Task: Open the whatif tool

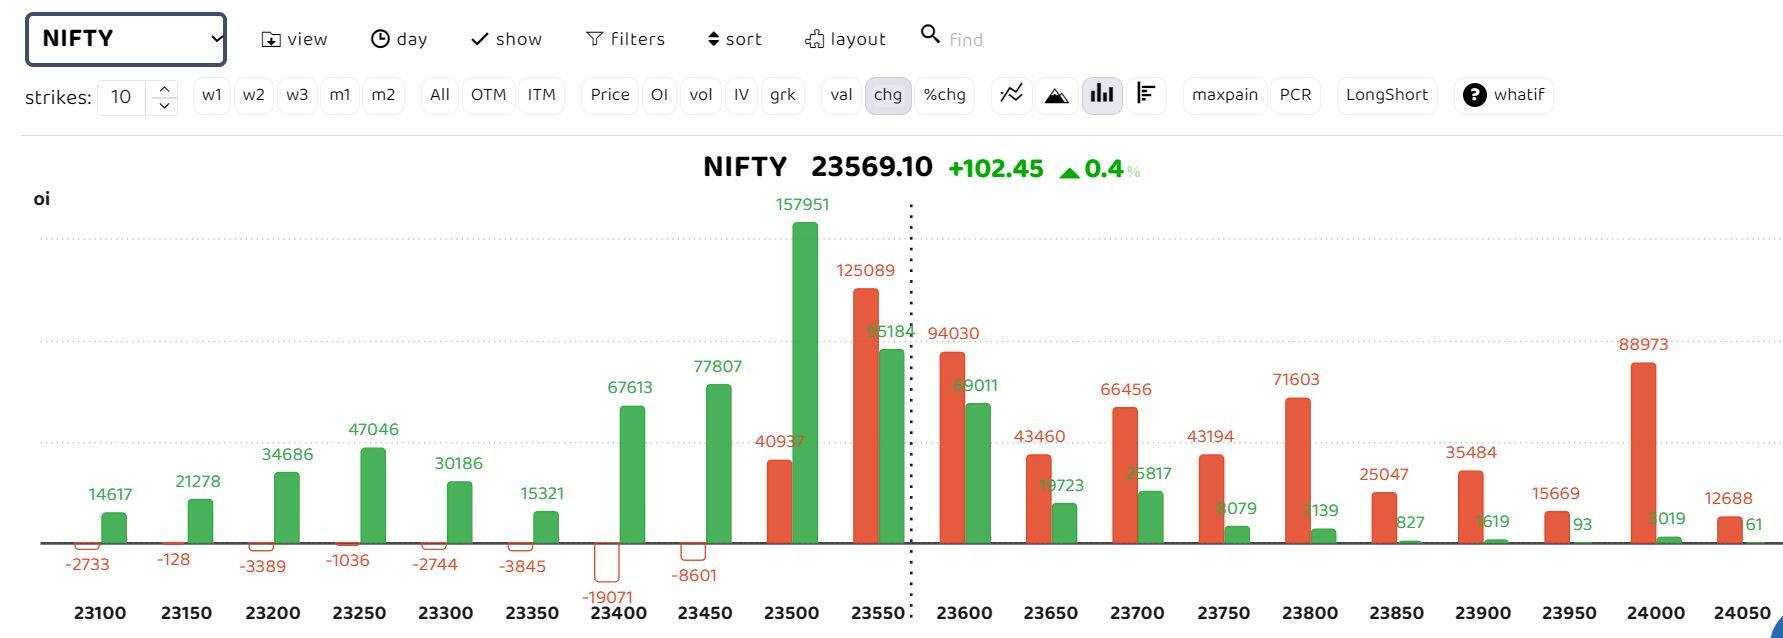Action: (1504, 95)
